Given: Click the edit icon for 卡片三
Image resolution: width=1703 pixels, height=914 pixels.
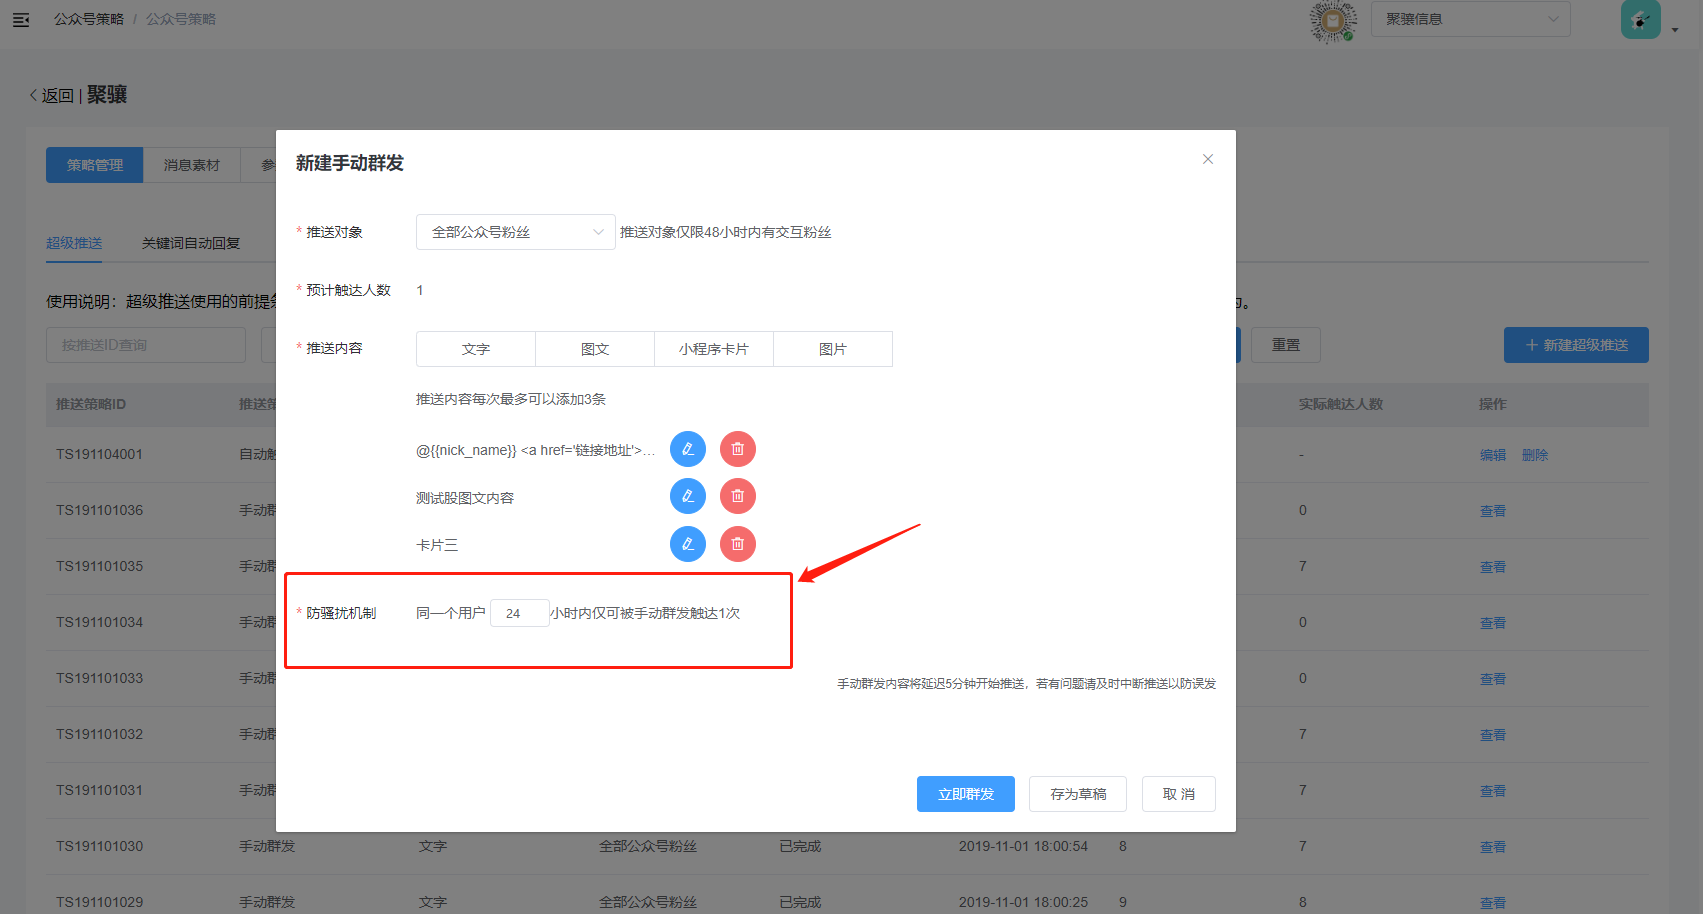Looking at the screenshot, I should tap(687, 544).
